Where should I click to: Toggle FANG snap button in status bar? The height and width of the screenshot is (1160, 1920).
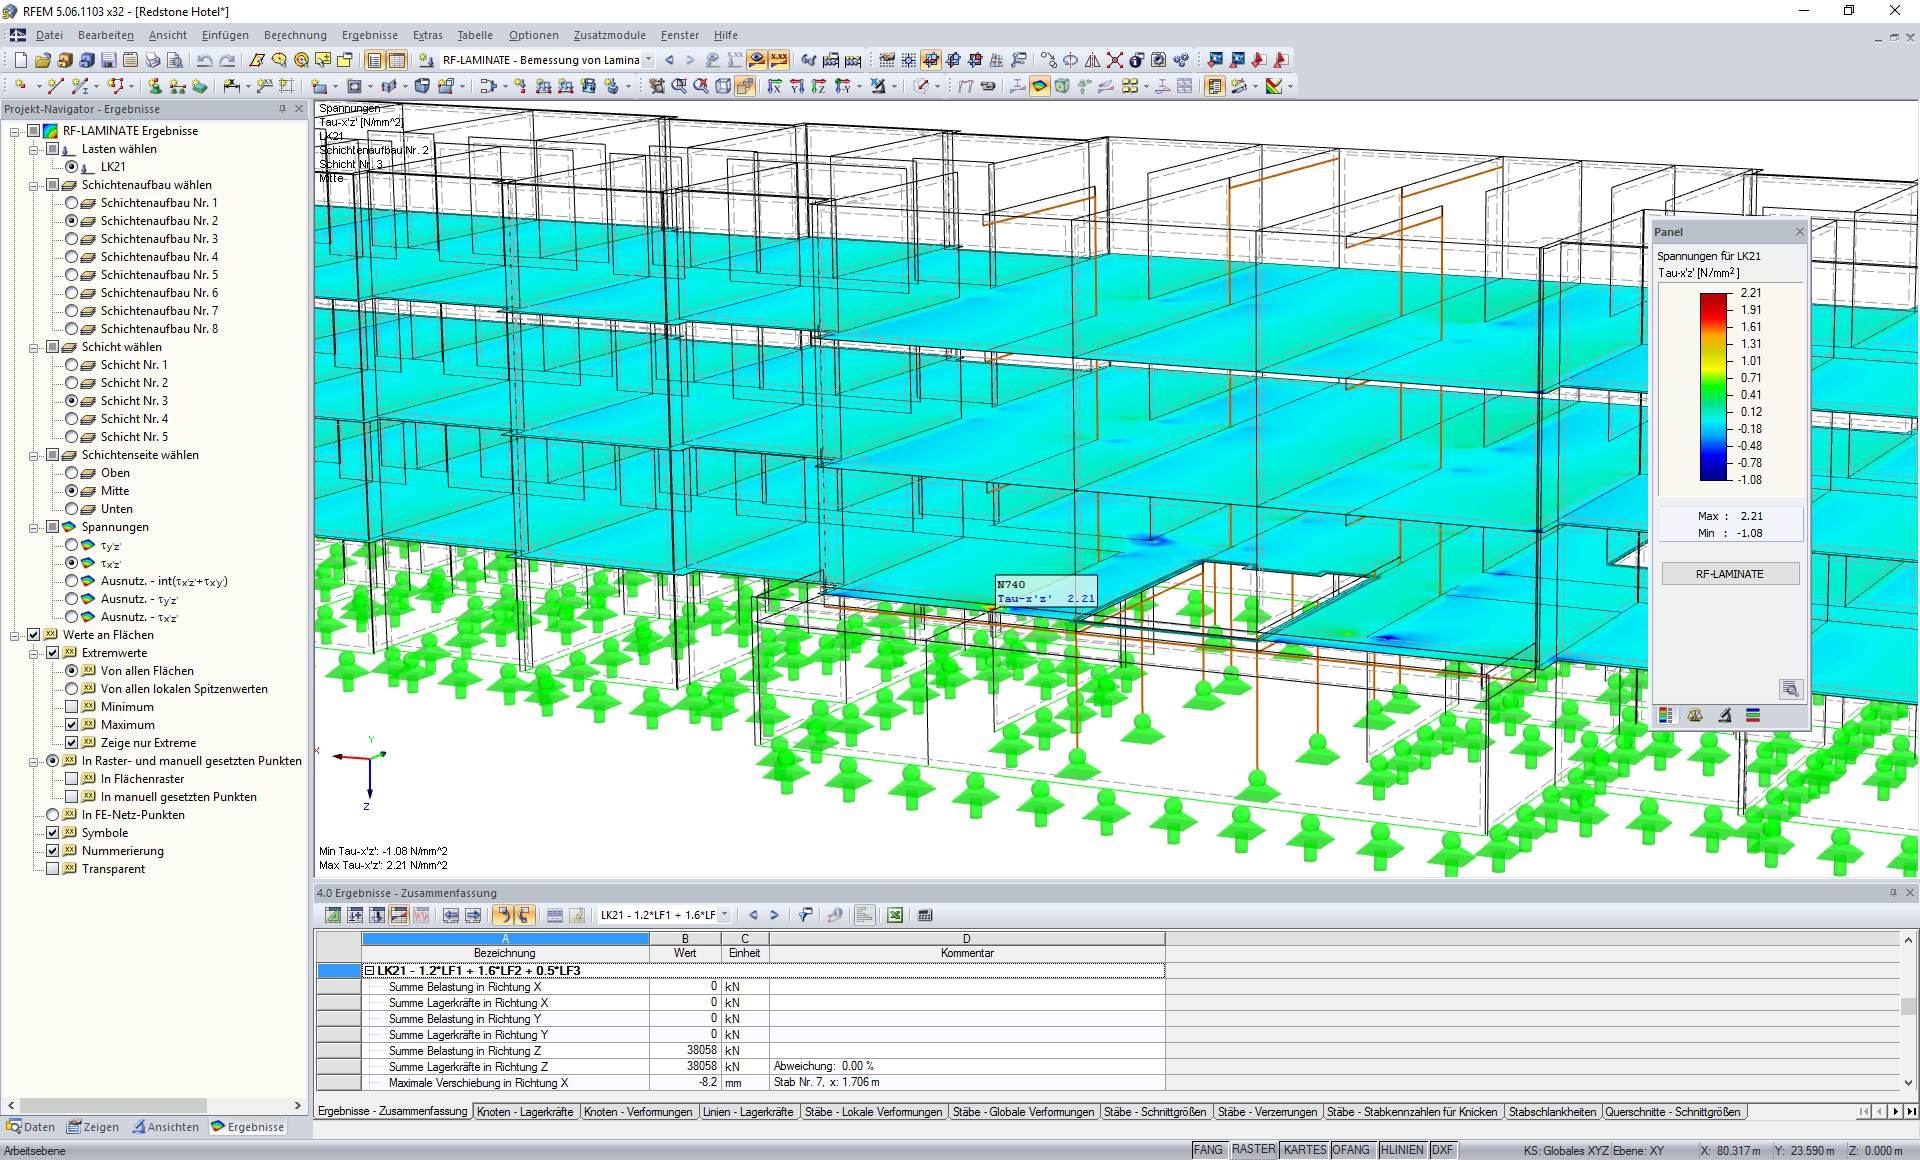[1208, 1150]
